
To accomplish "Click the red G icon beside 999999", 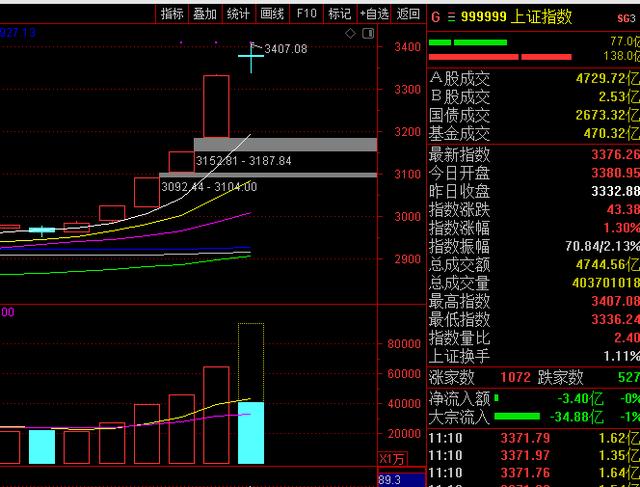I will (x=436, y=17).
